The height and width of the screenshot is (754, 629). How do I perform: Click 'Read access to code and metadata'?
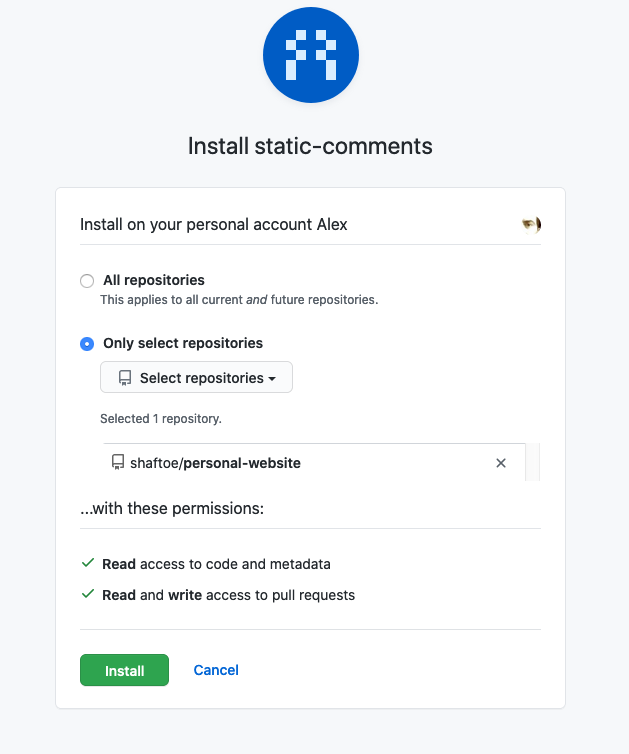(216, 564)
